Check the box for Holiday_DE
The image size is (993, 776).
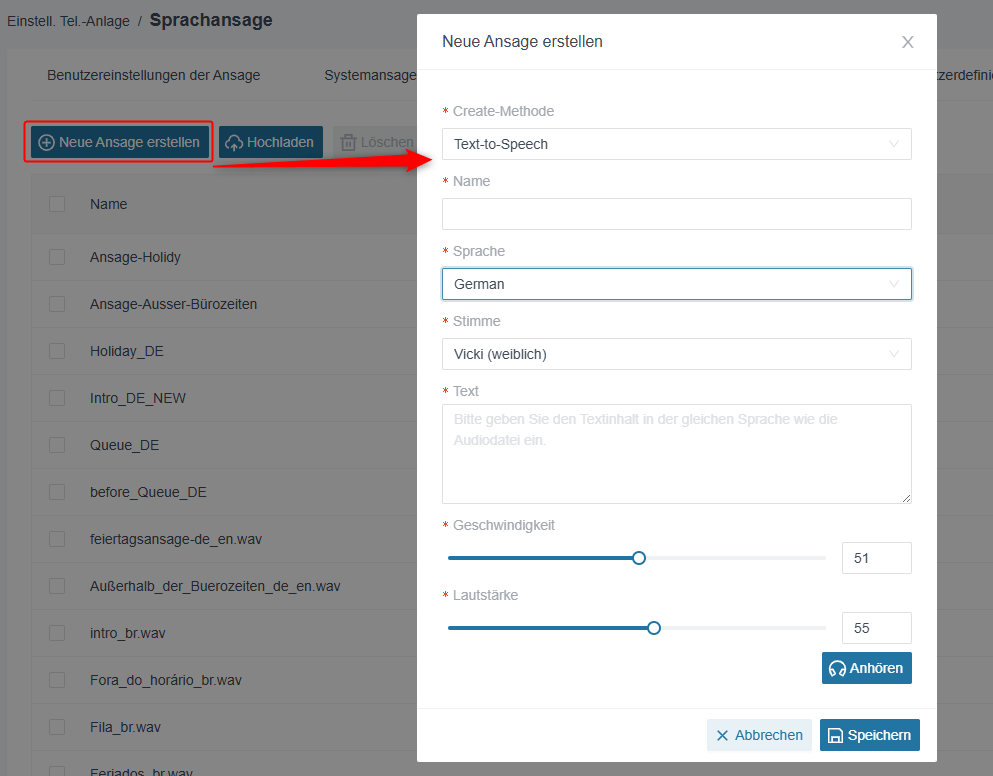[x=57, y=351]
